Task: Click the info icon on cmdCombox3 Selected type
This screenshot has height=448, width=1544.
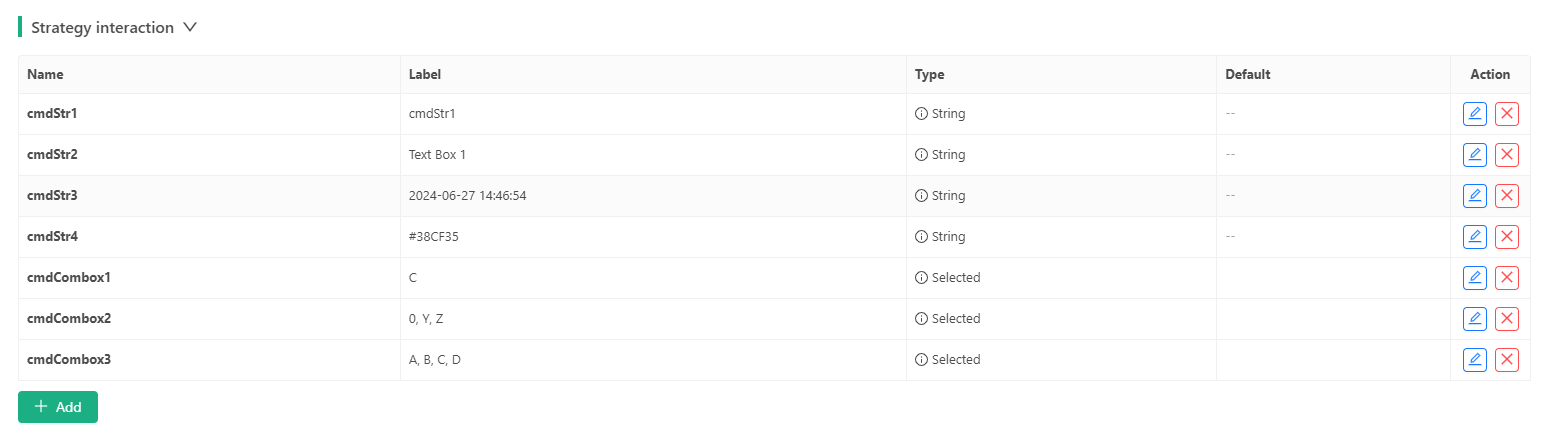Action: pyautogui.click(x=921, y=360)
